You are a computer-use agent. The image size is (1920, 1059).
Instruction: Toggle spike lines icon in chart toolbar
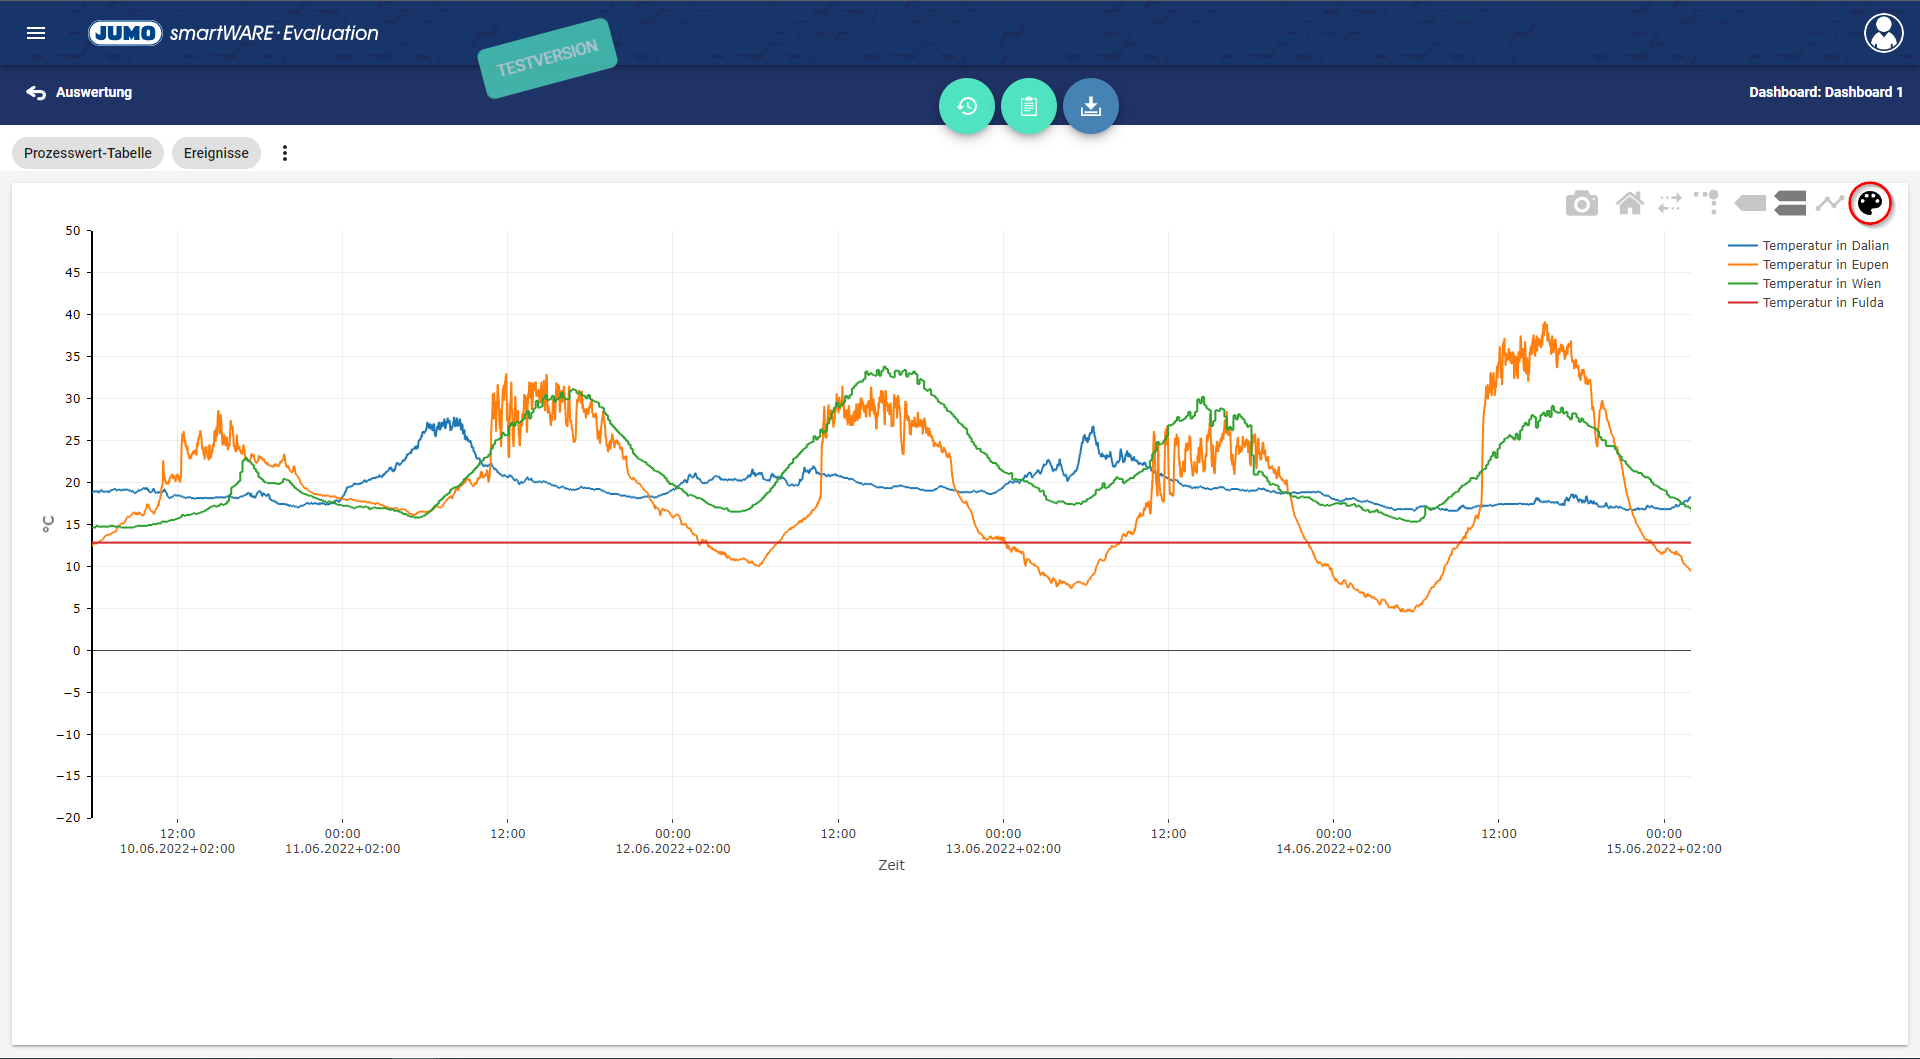tap(1707, 203)
